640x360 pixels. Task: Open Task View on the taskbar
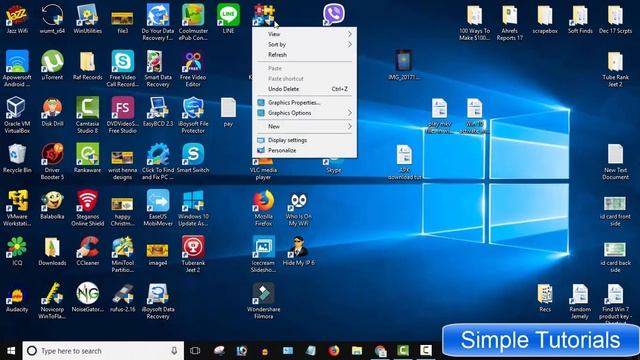coord(195,351)
